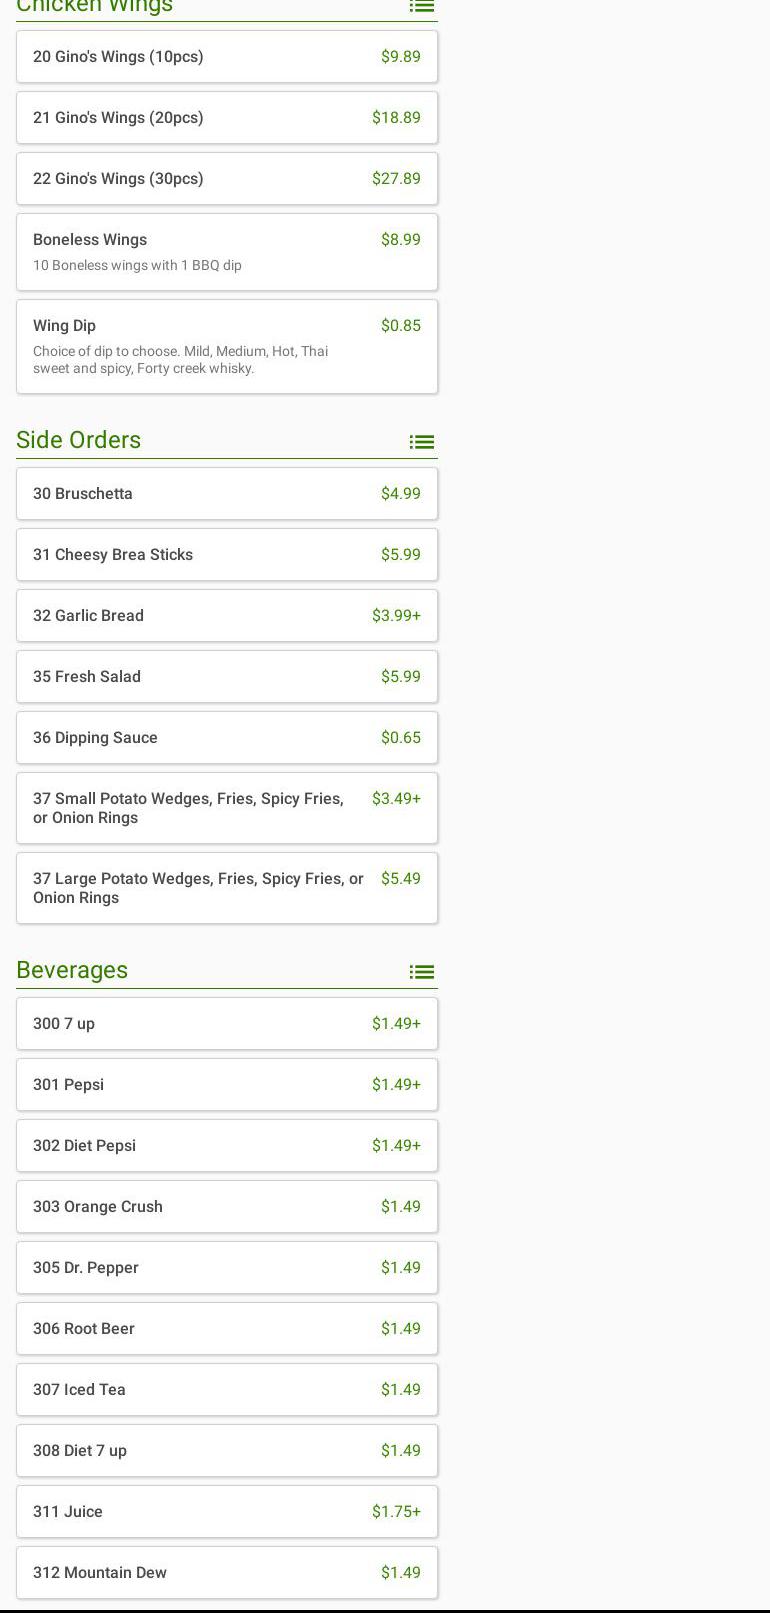Pick 307 Iced Tea beverage
770x1613 pixels.
tap(227, 1389)
